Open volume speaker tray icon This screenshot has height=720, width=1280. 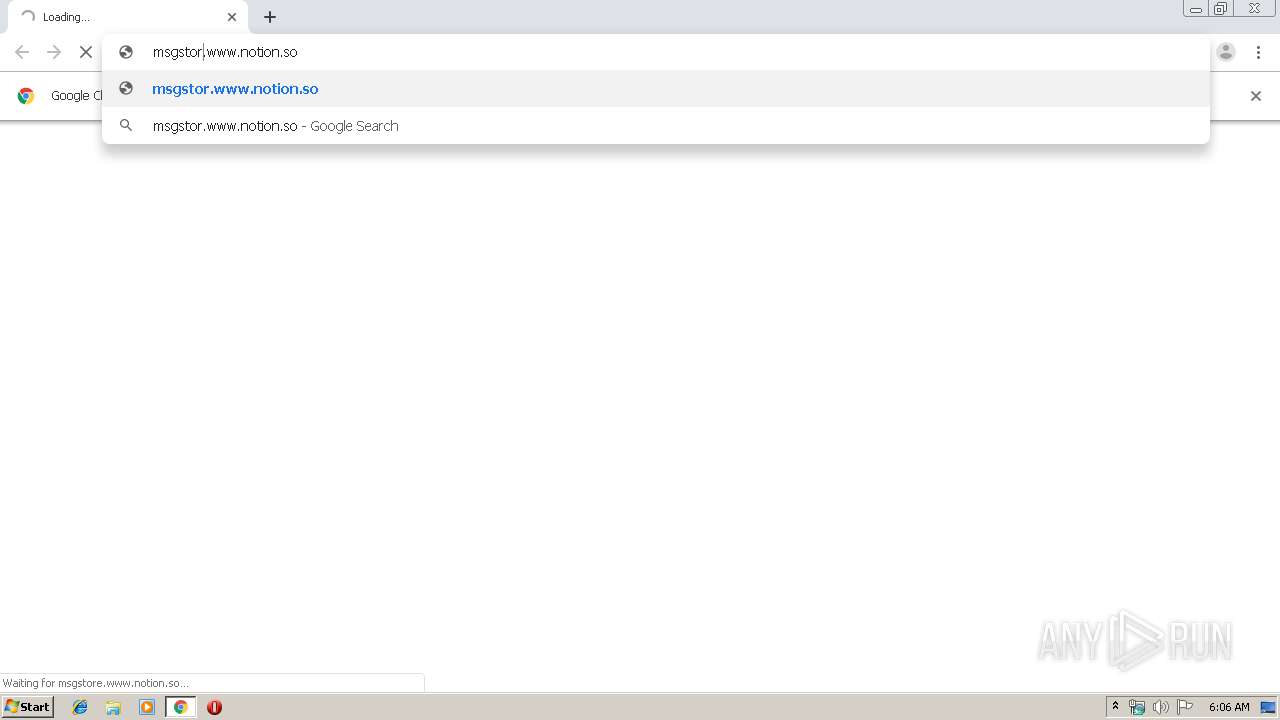coord(1160,707)
